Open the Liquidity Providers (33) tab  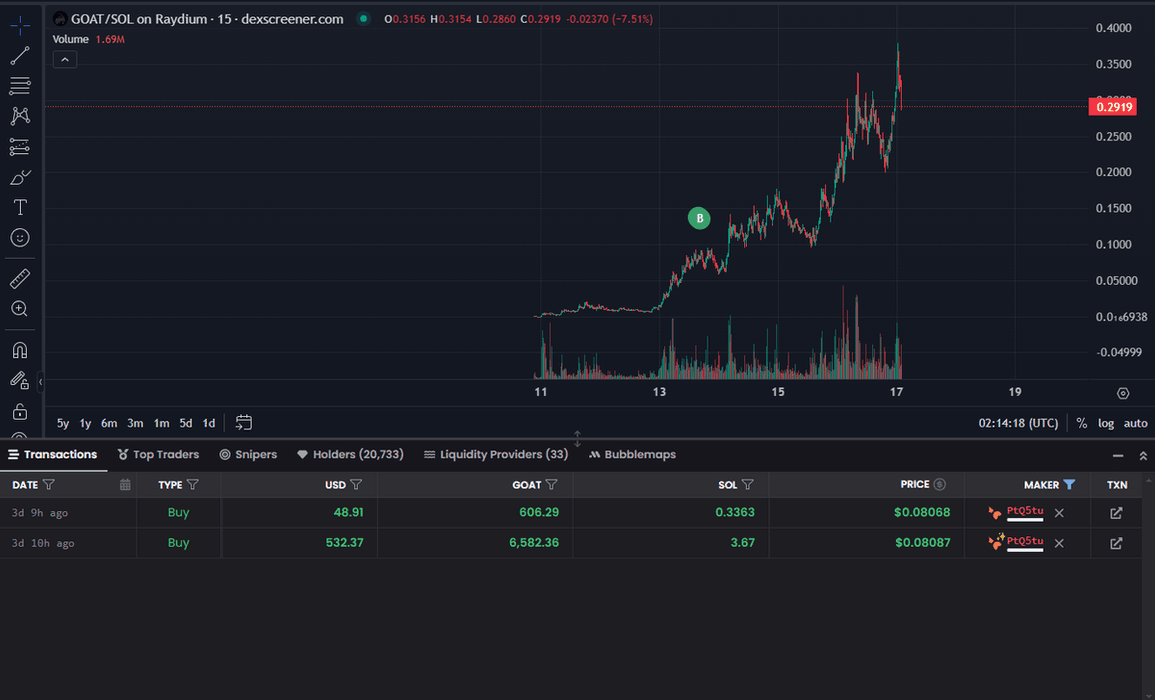click(x=496, y=455)
